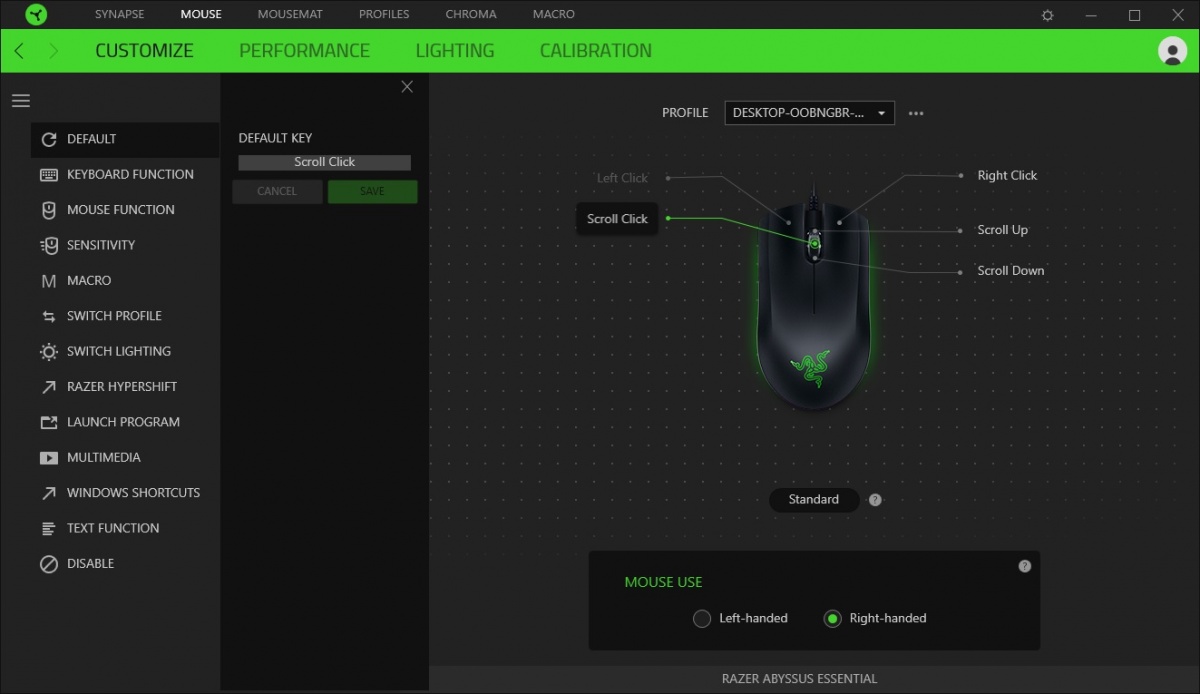1200x694 pixels.
Task: Click the Default reset icon
Action: pos(49,139)
